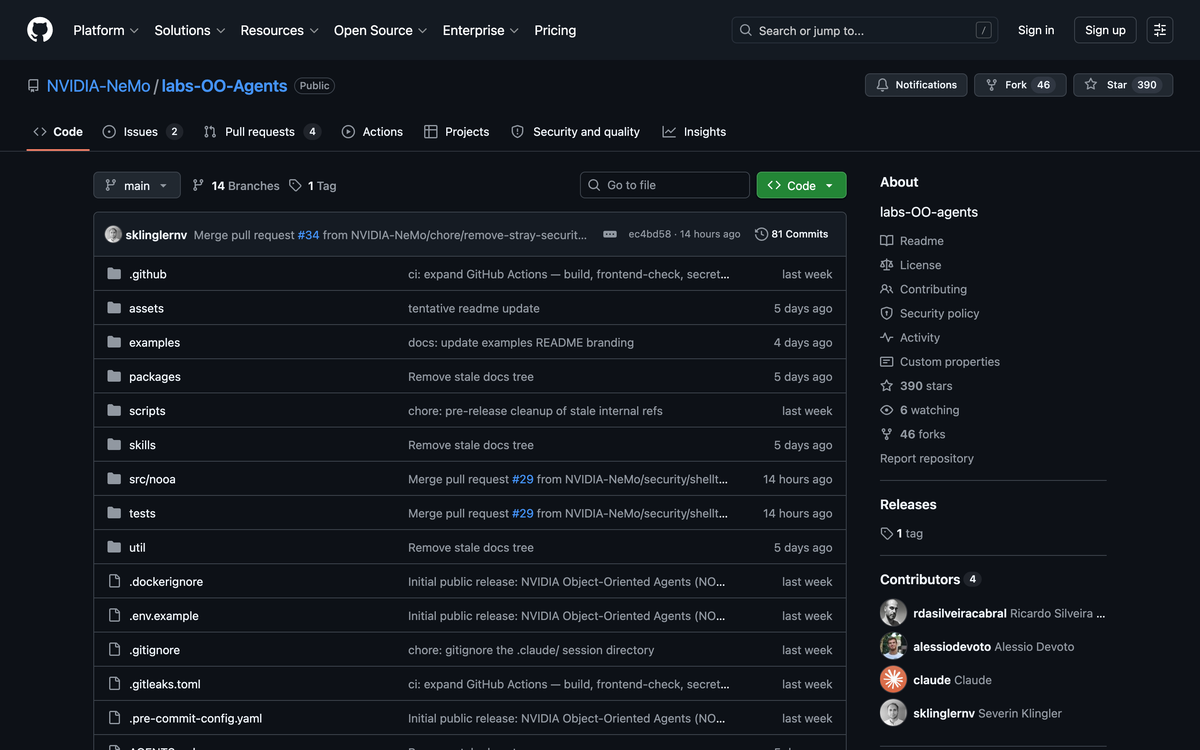The width and height of the screenshot is (1200, 750).
Task: Open rdasilveiracabral contributor avatar
Action: click(893, 613)
